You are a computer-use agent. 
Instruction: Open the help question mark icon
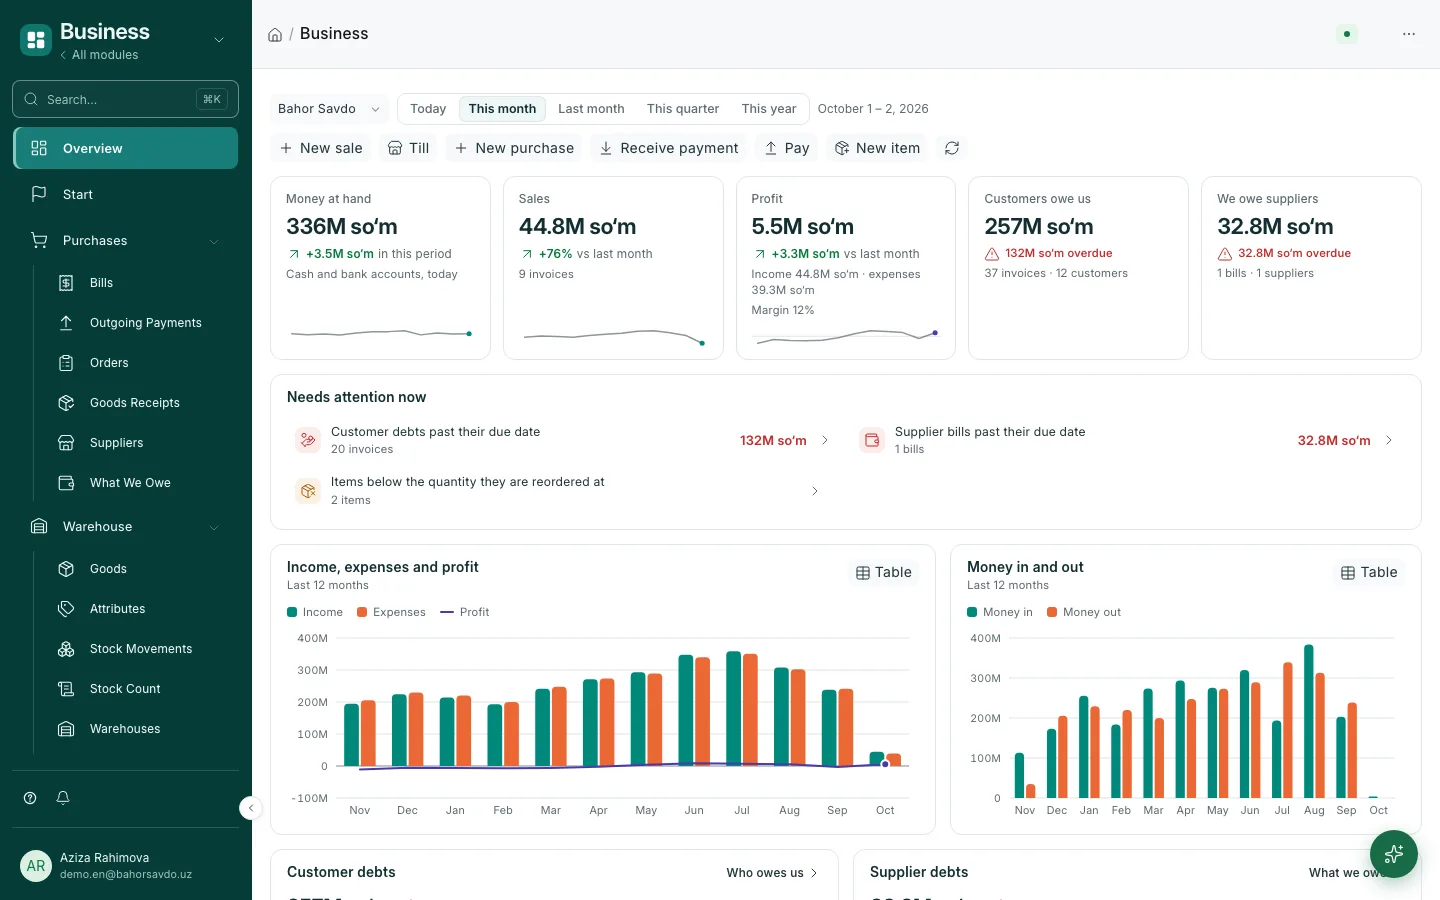pyautogui.click(x=30, y=798)
